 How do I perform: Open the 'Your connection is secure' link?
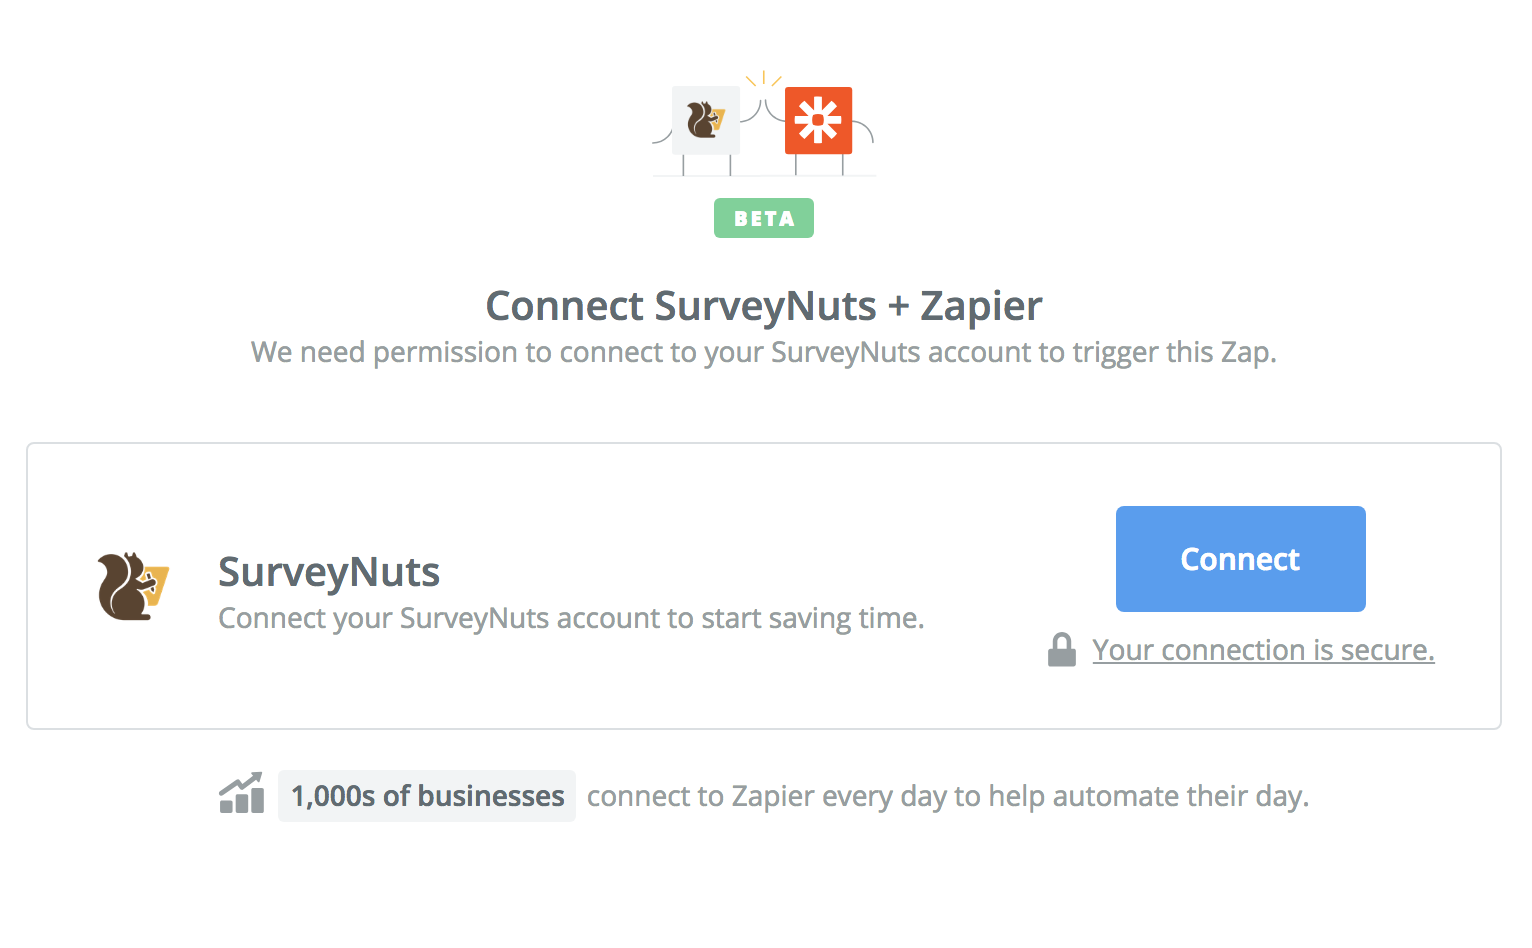[x=1263, y=650]
